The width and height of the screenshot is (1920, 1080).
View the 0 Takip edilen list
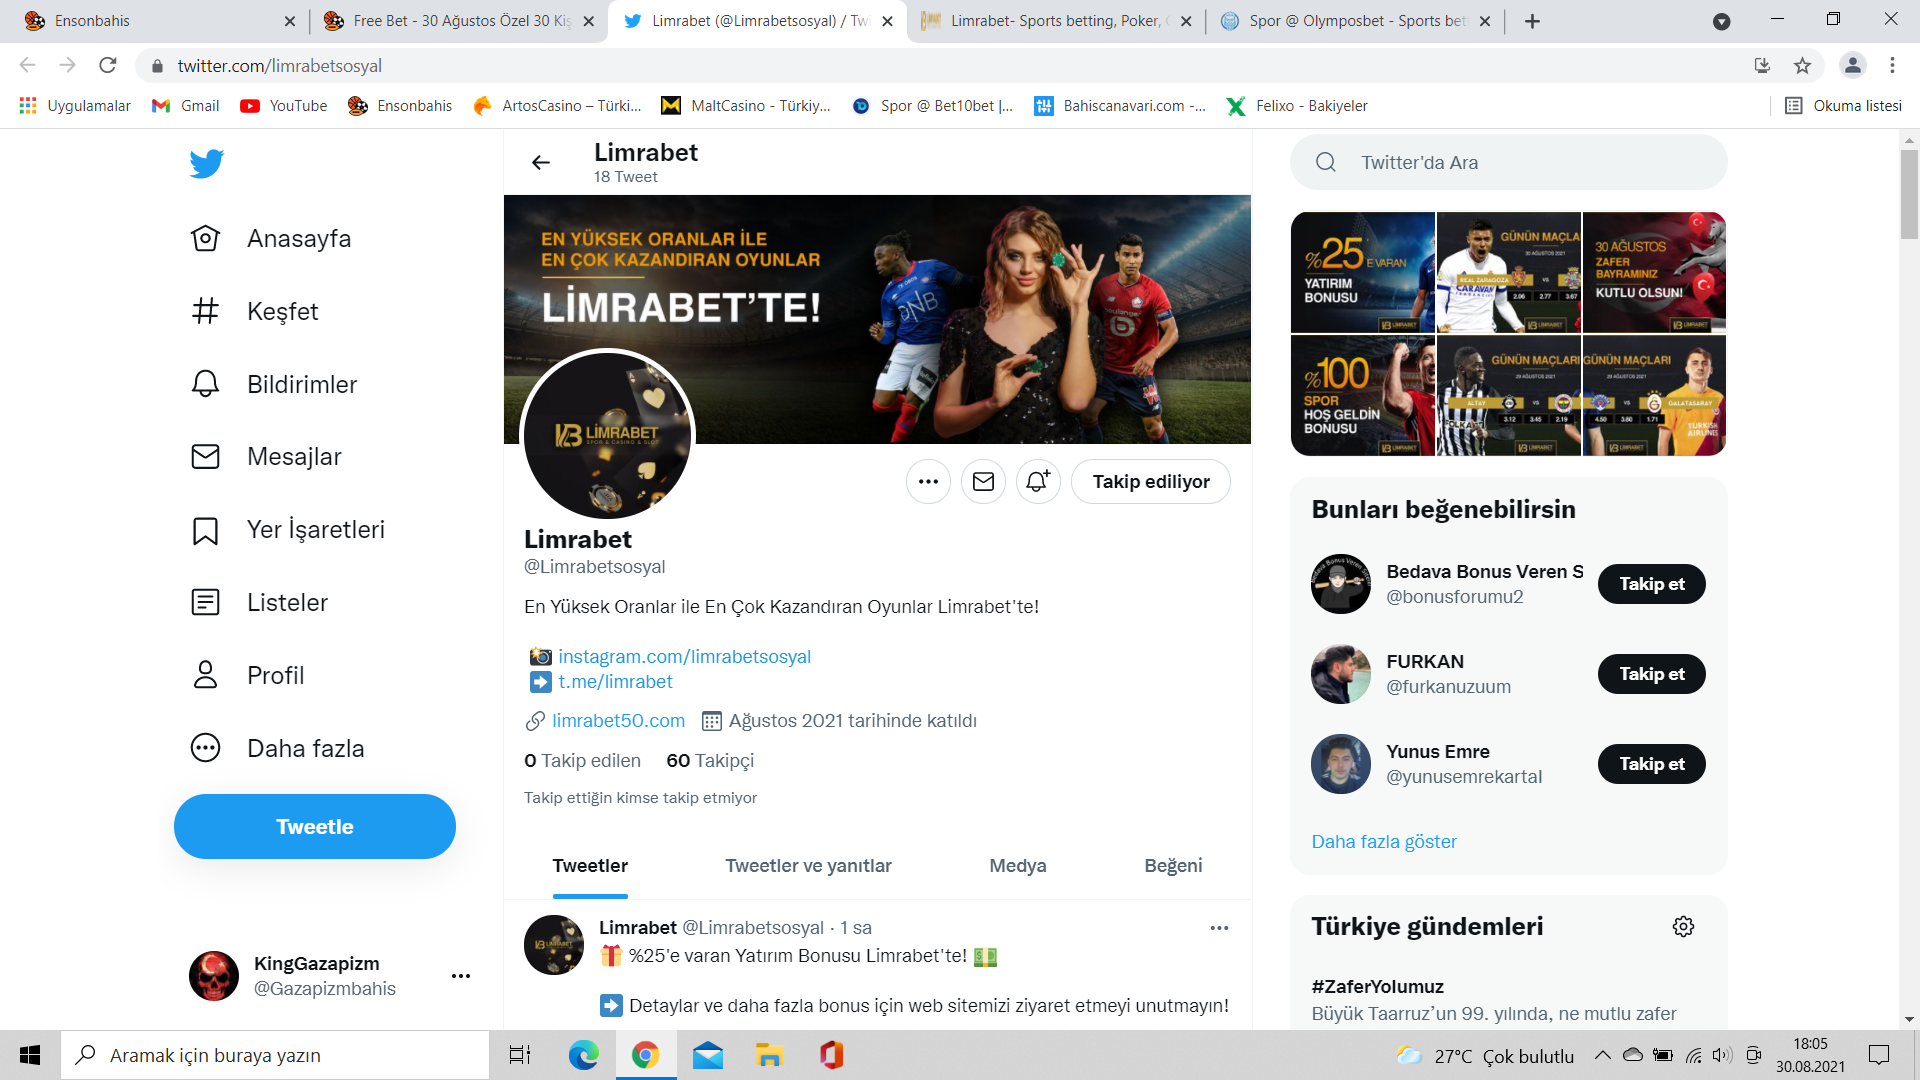pos(582,761)
